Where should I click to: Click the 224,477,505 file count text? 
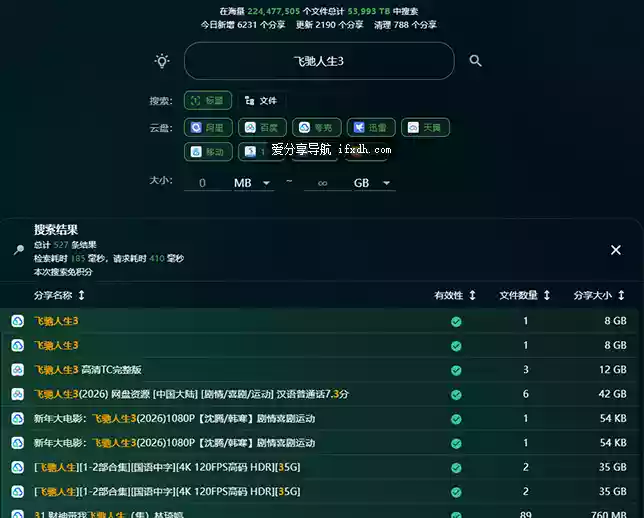pos(274,11)
